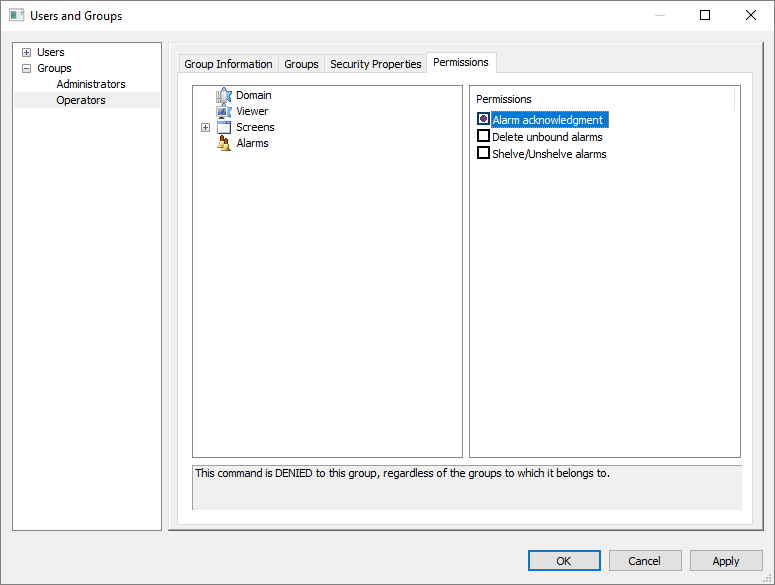Toggle the Alarm acknowledgment checkbox

(484, 120)
